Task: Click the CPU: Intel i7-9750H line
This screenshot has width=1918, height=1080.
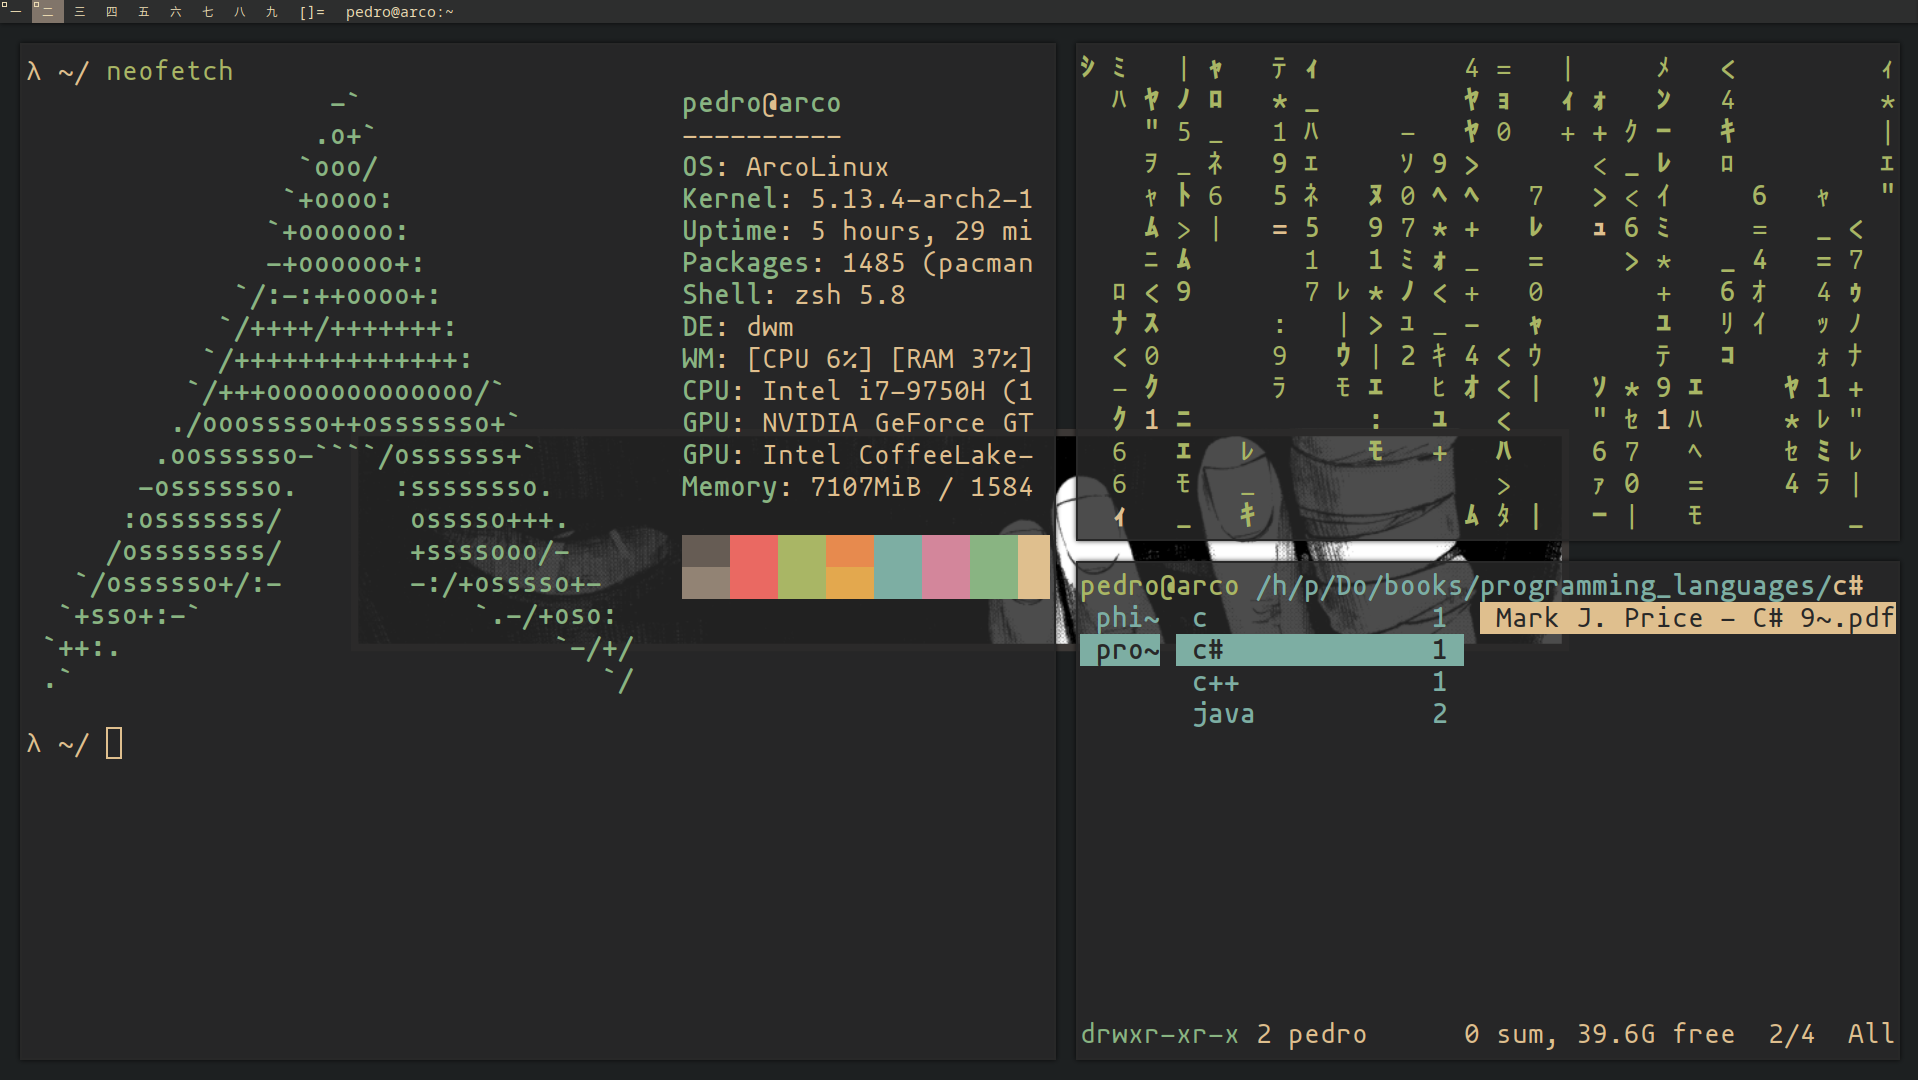Action: click(858, 391)
